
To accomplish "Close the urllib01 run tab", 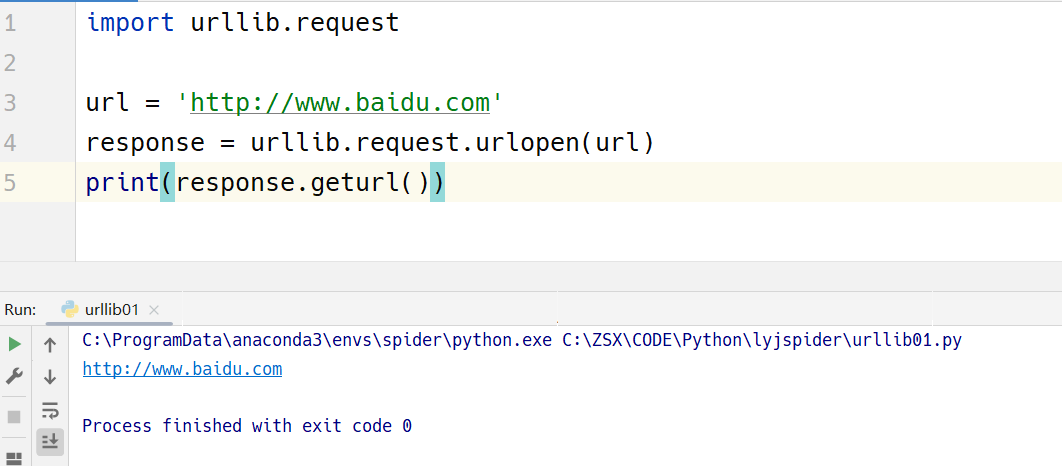I will click(153, 310).
